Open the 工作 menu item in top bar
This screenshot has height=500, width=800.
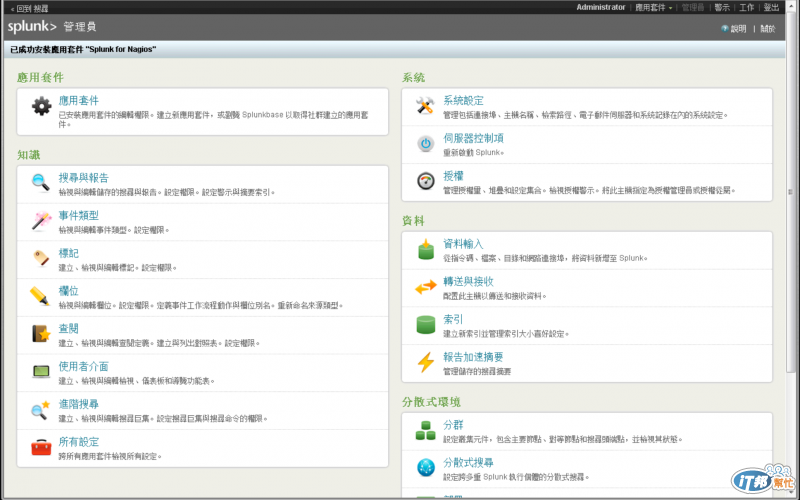click(746, 7)
